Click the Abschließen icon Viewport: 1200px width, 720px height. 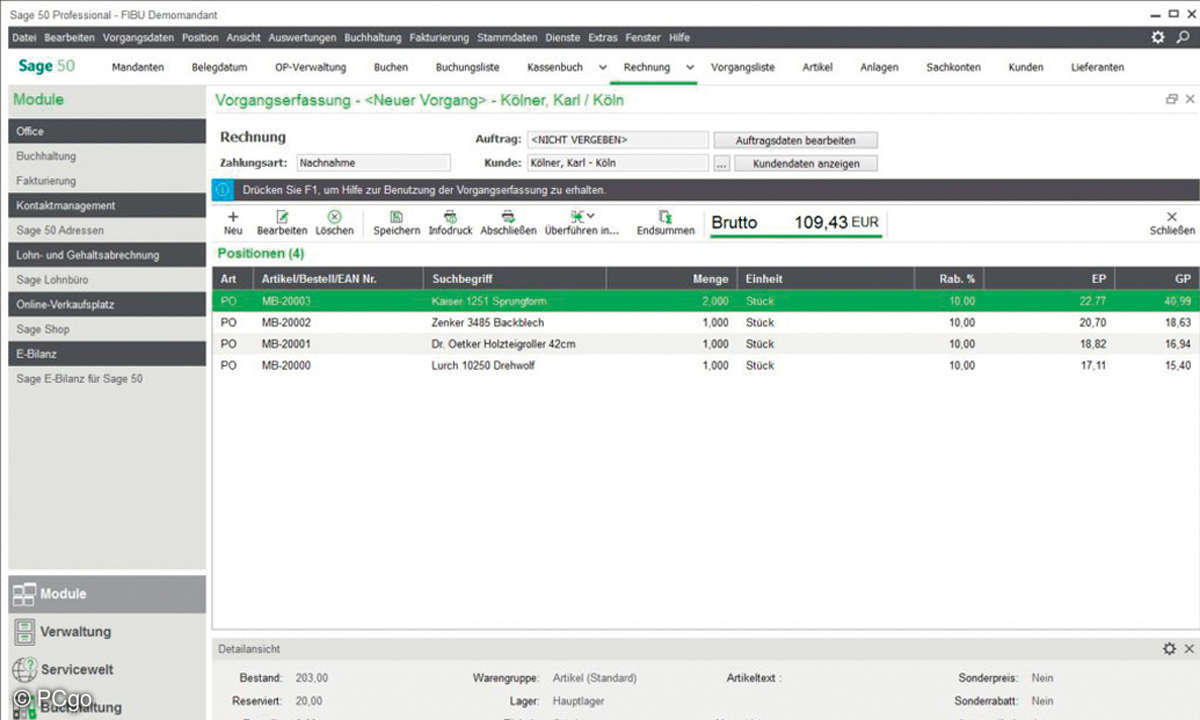click(508, 216)
